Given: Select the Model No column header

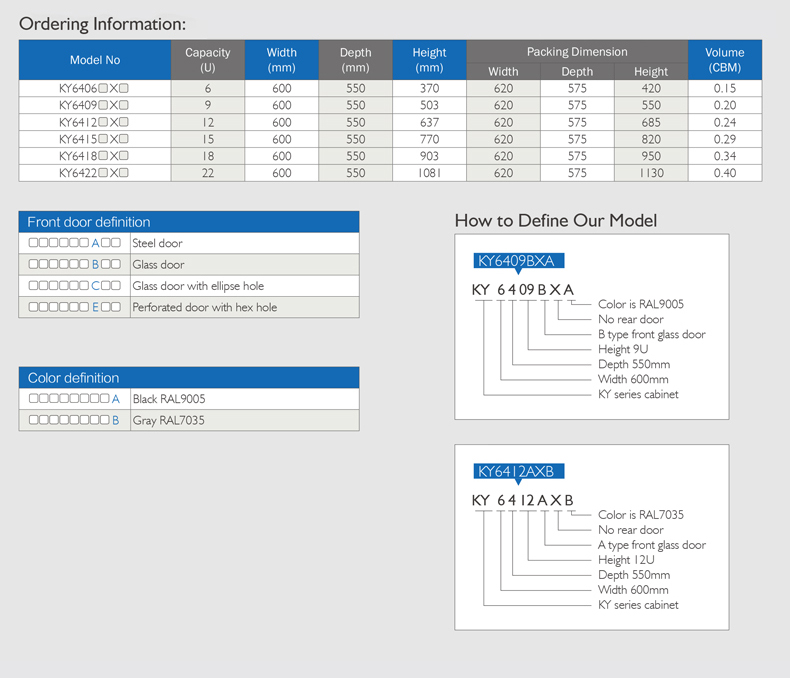Looking at the screenshot, I should point(95,60).
